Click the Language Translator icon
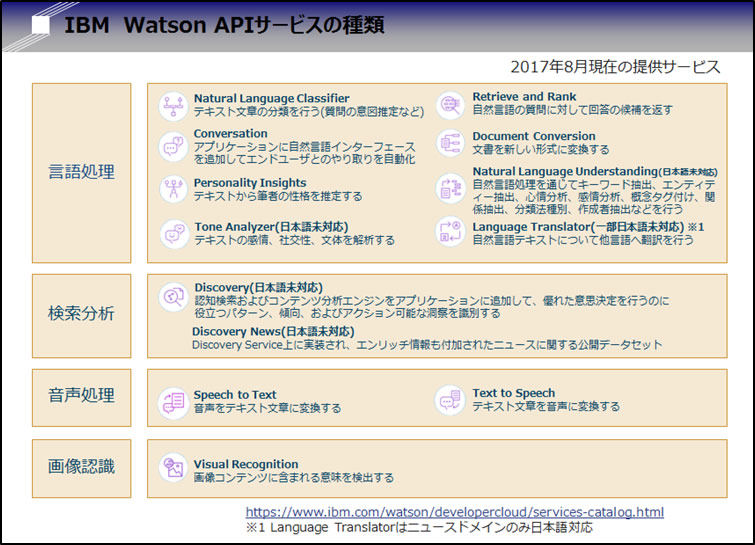The width and height of the screenshot is (755, 545). click(450, 233)
